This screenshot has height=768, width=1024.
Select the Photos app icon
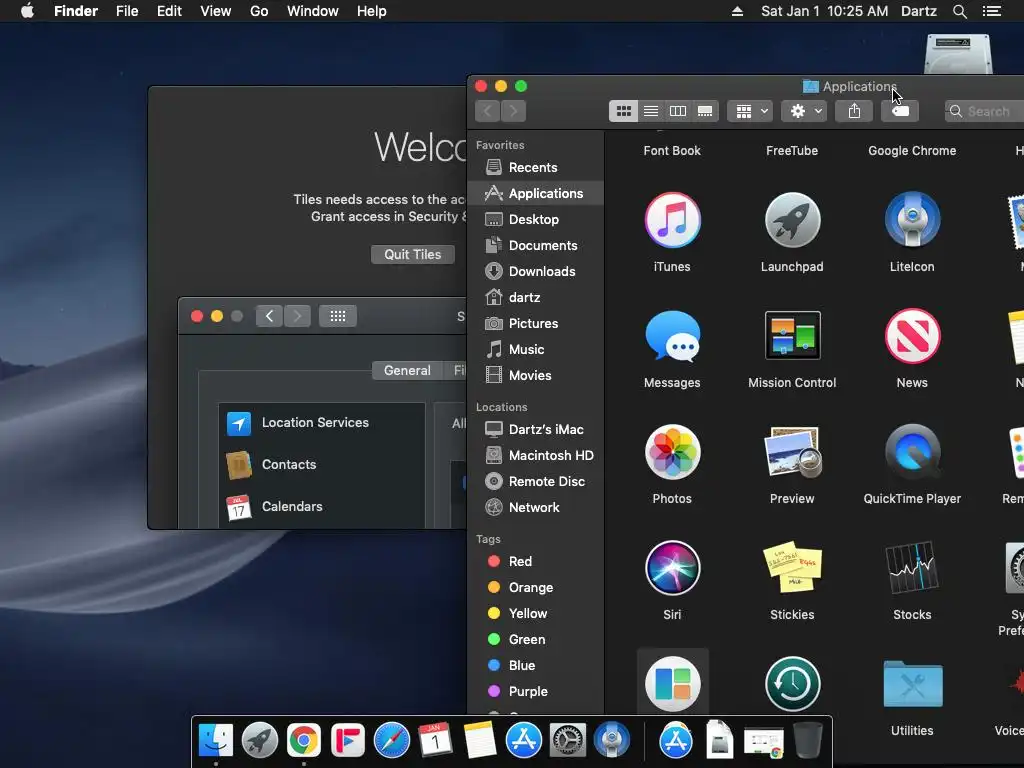point(672,452)
